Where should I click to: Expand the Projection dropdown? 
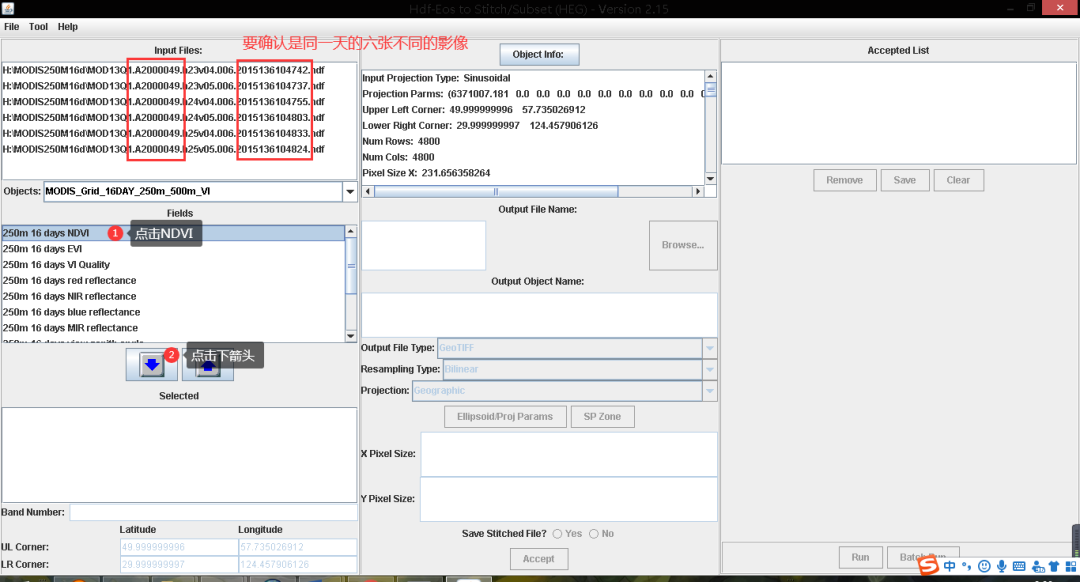click(x=709, y=391)
